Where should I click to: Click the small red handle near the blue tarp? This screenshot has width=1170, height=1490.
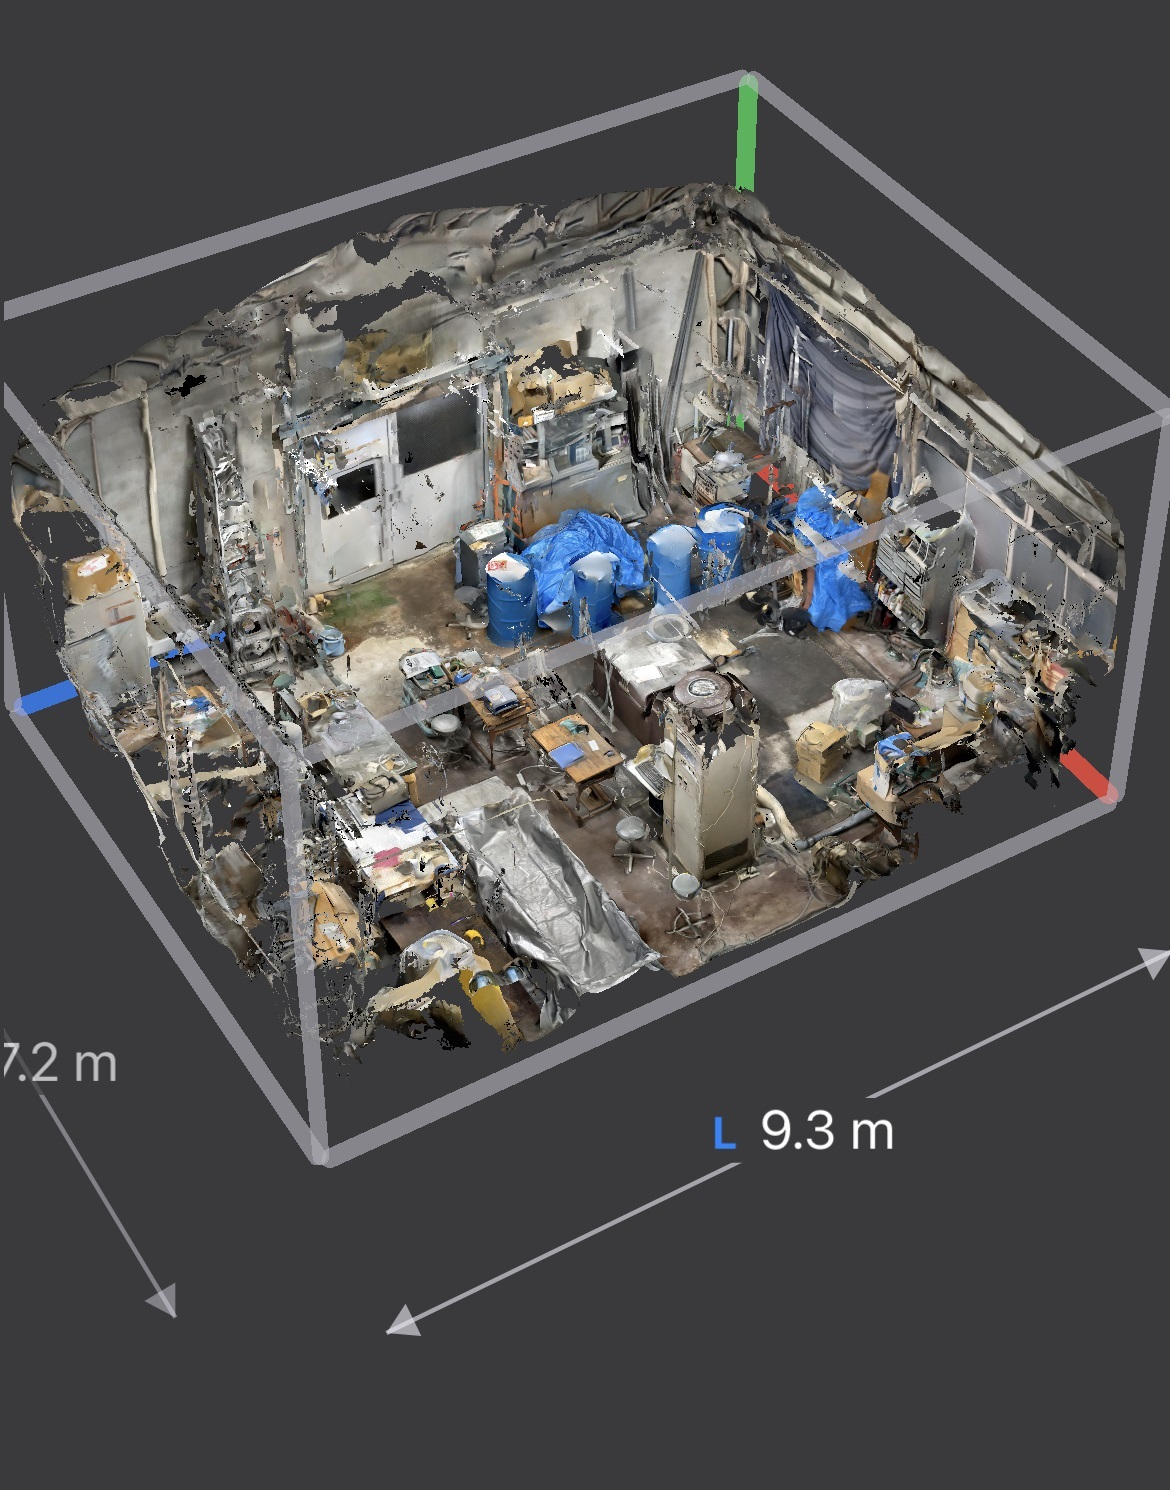[768, 472]
